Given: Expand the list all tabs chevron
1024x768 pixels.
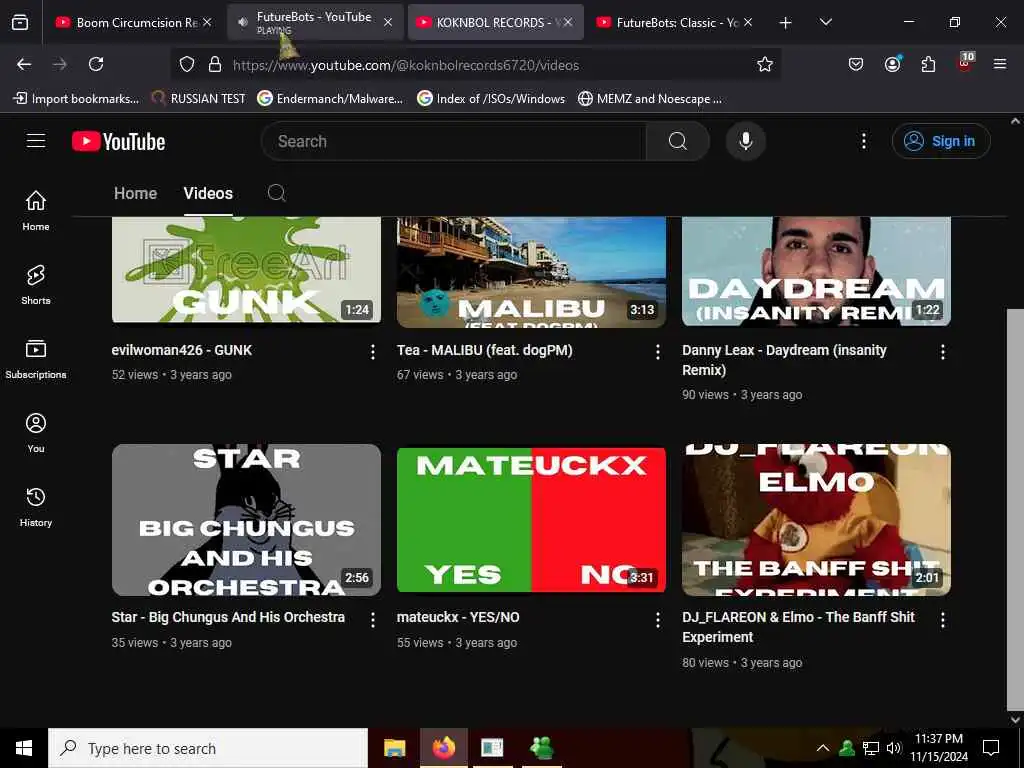Looking at the screenshot, I should click(825, 22).
